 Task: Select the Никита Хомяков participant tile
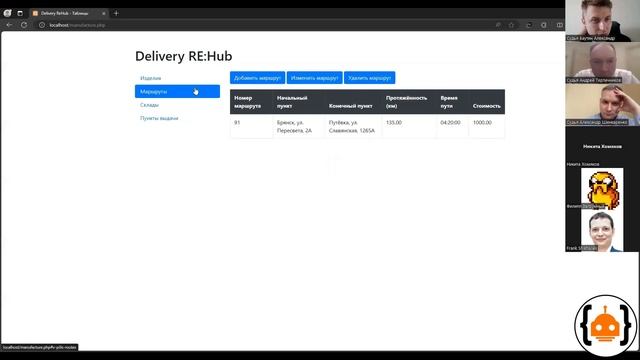click(x=602, y=146)
